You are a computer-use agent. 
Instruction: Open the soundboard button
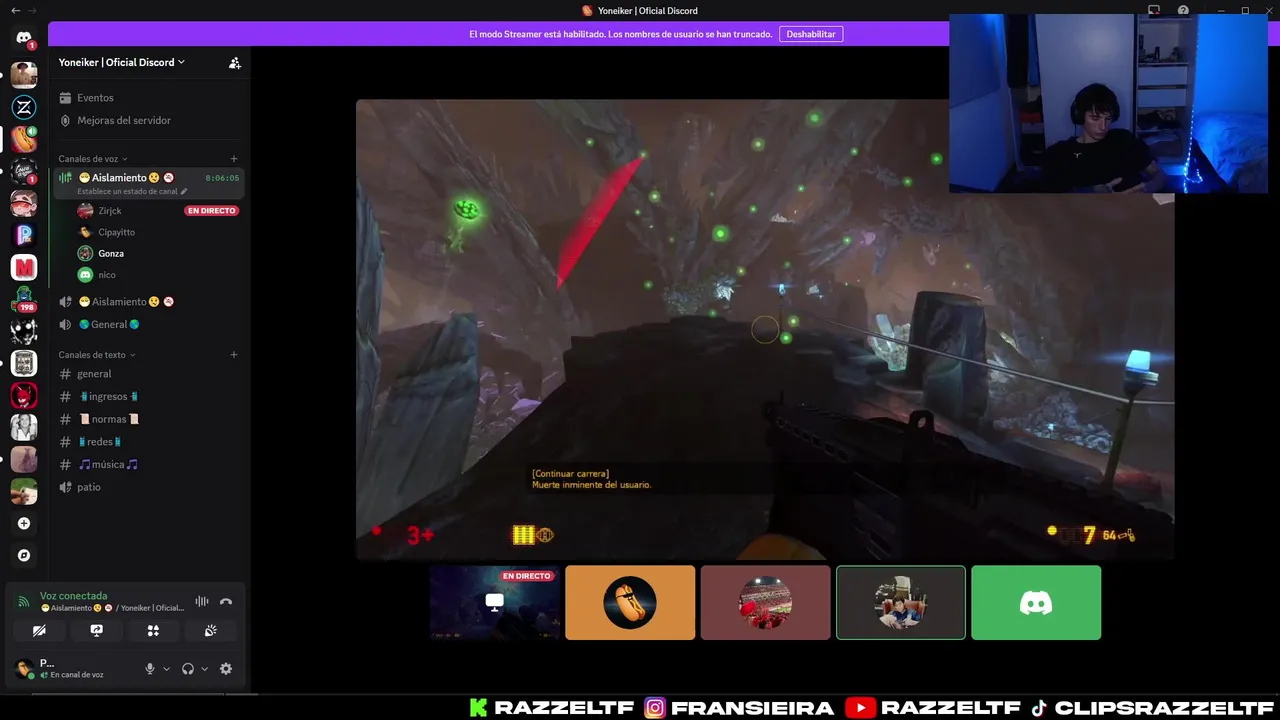[210, 631]
